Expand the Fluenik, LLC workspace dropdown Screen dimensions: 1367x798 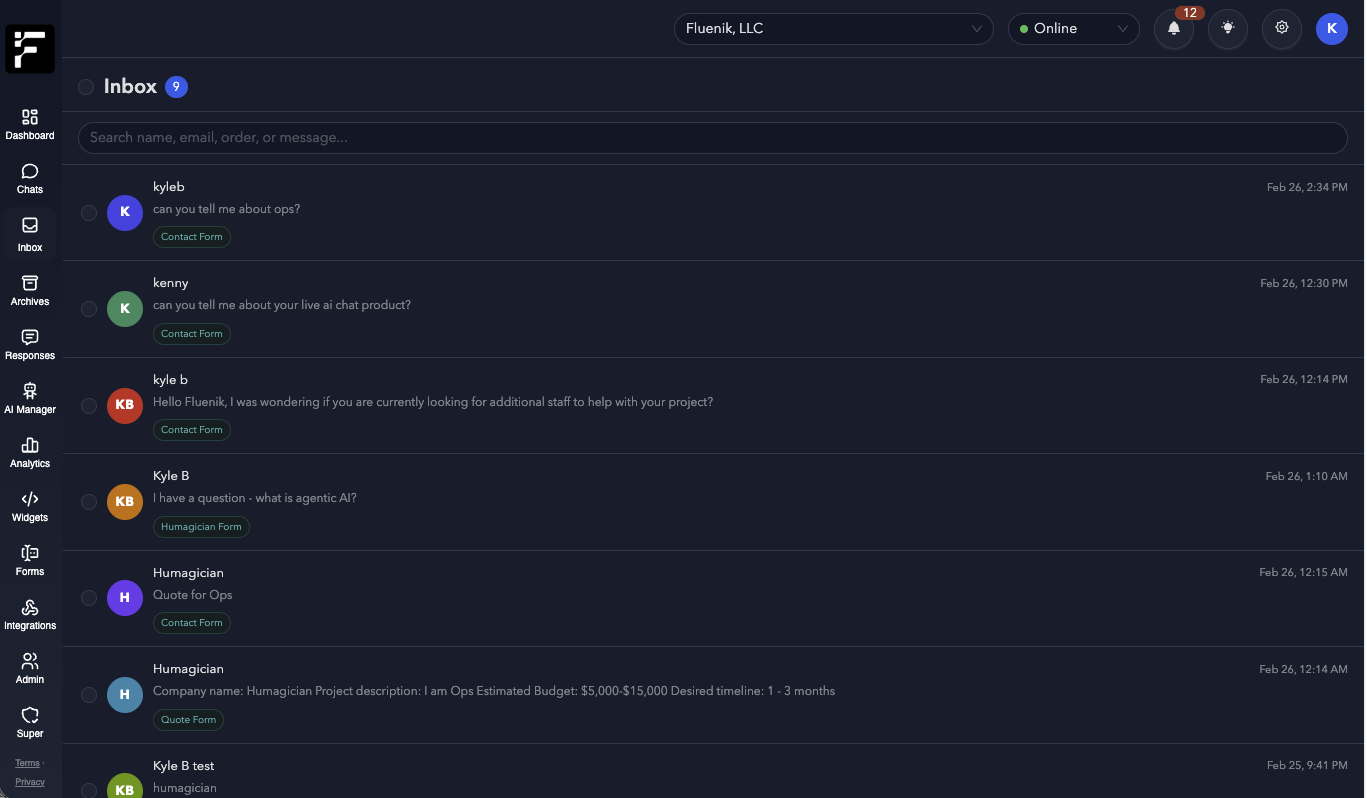pyautogui.click(x=833, y=29)
